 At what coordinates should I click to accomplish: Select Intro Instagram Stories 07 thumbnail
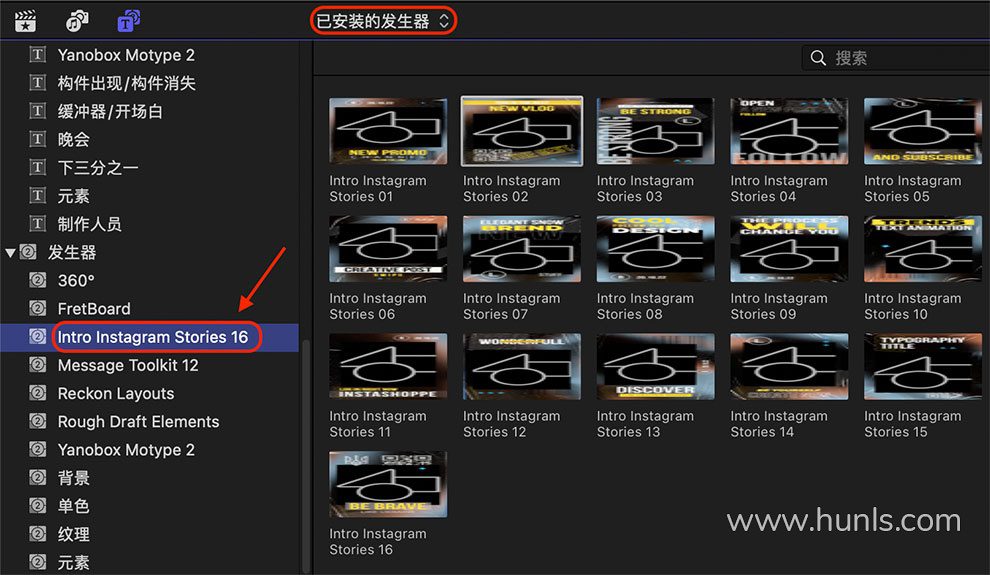click(522, 249)
